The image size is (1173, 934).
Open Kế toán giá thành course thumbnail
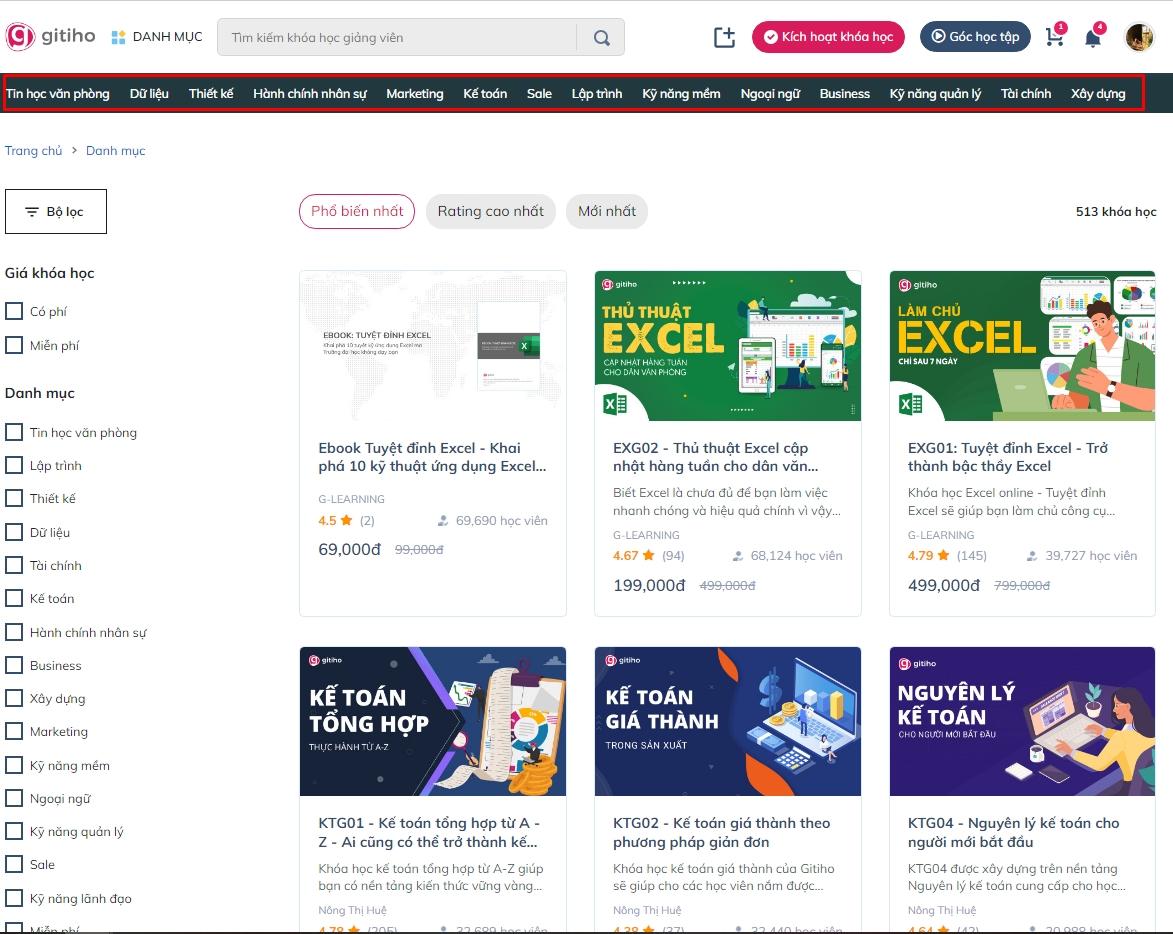click(x=727, y=721)
